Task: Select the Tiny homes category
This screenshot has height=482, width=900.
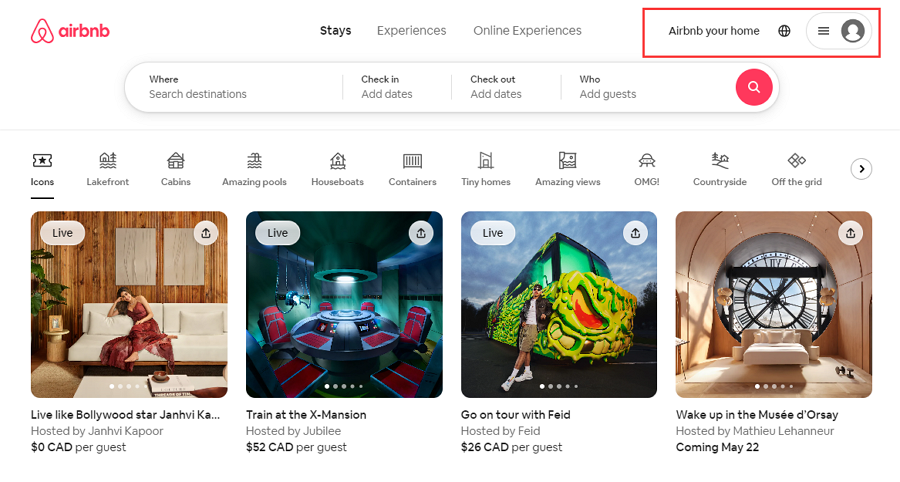Action: point(486,167)
